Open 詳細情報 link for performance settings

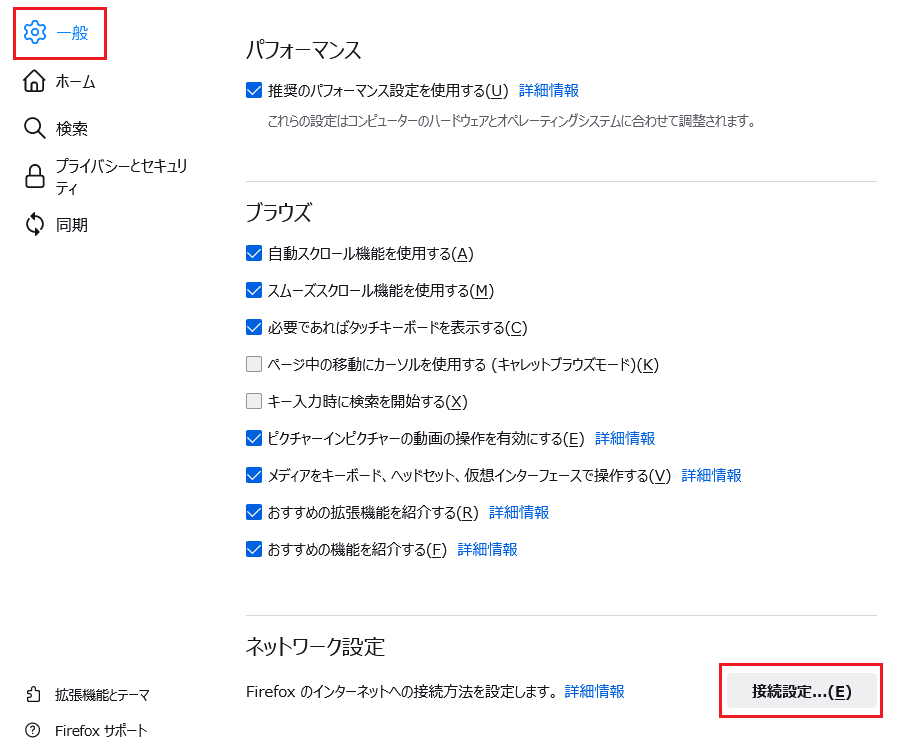(x=549, y=90)
